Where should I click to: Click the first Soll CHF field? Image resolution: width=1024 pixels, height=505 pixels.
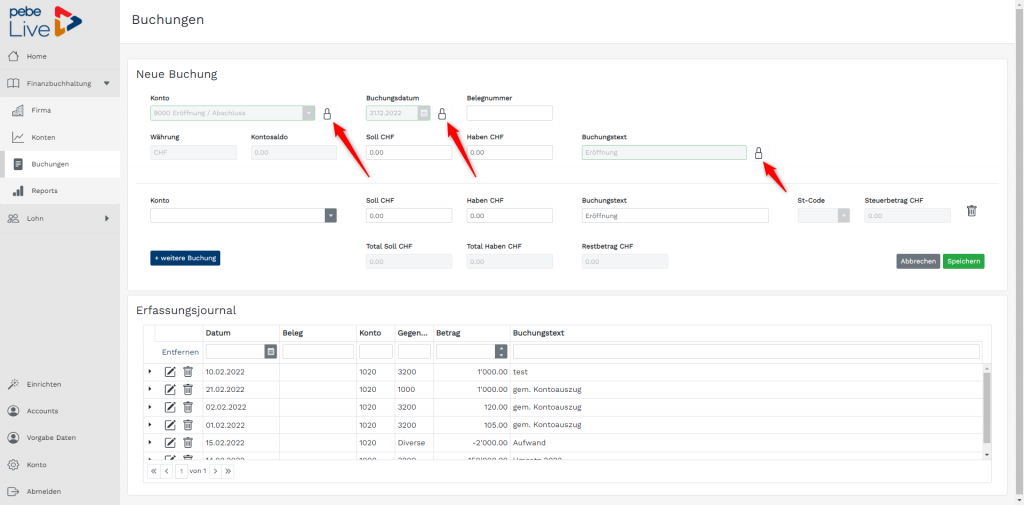point(409,152)
